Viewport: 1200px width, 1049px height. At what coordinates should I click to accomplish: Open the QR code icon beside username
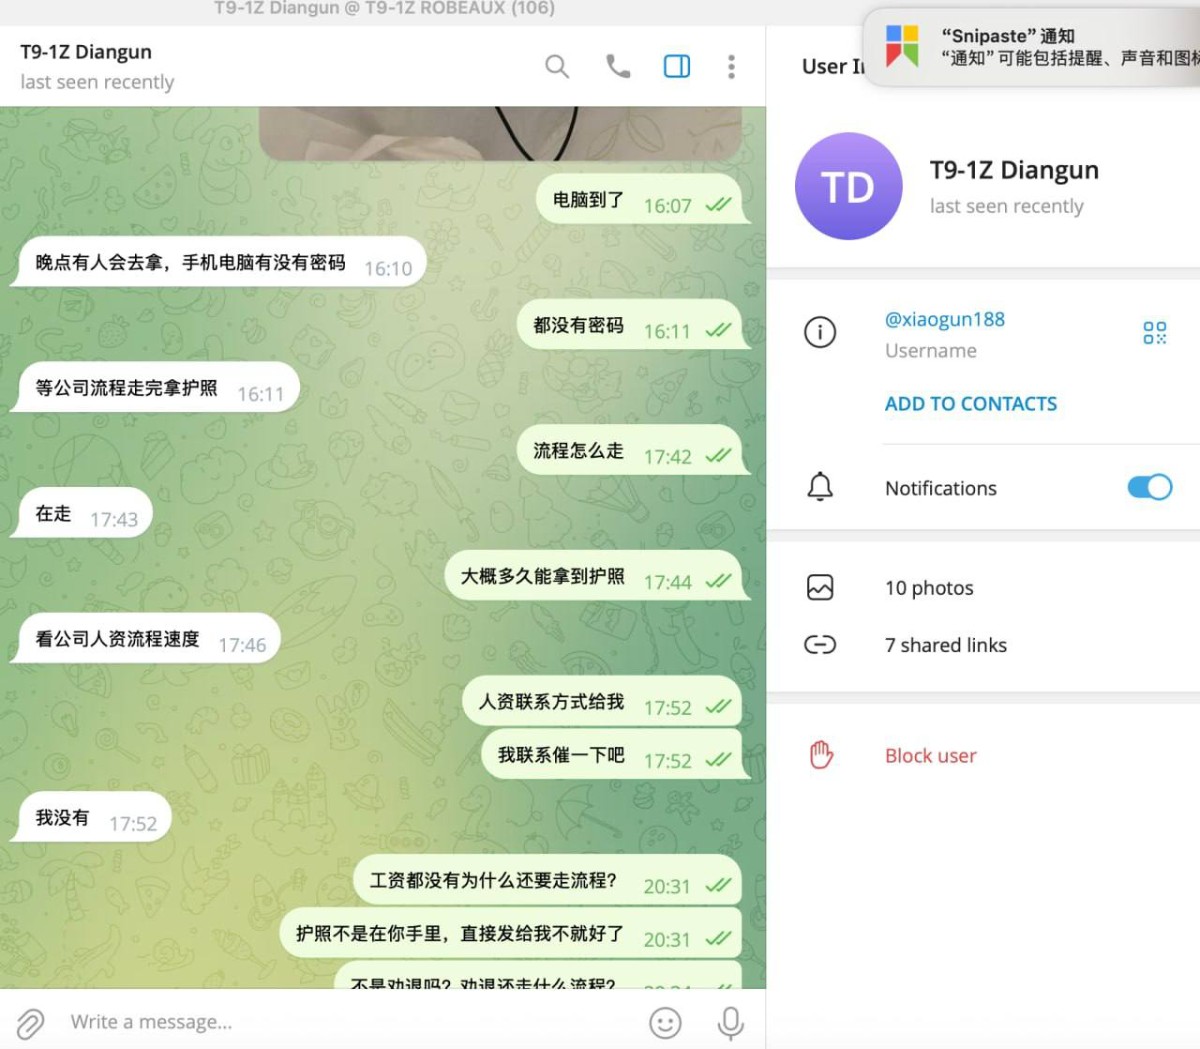tap(1154, 333)
